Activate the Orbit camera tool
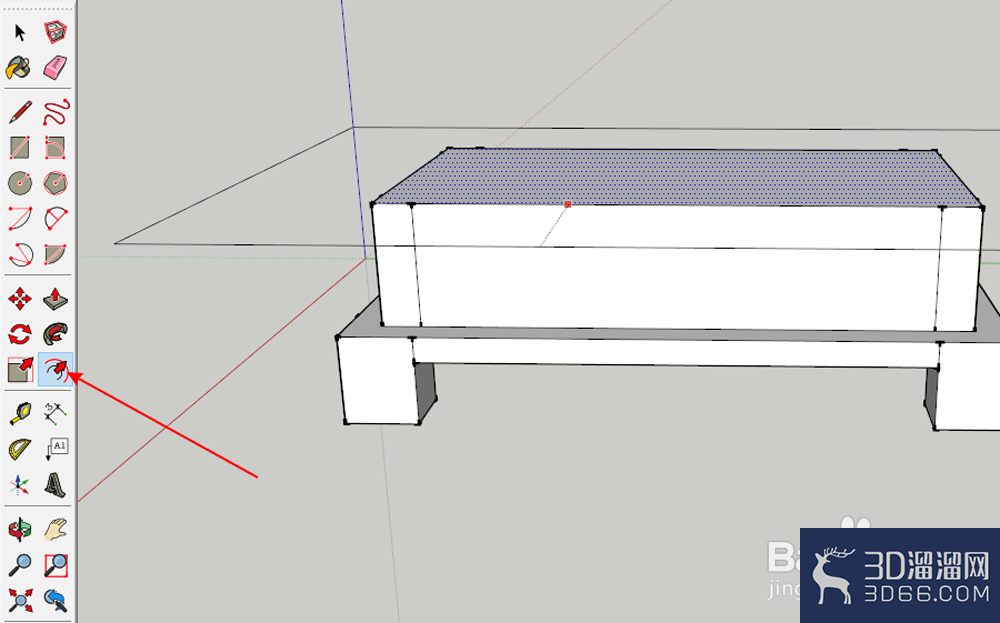 (20, 529)
